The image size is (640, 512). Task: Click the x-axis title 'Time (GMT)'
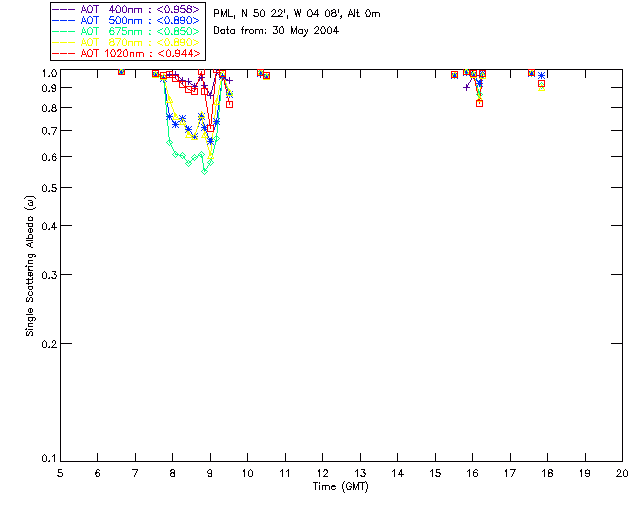coord(340,487)
